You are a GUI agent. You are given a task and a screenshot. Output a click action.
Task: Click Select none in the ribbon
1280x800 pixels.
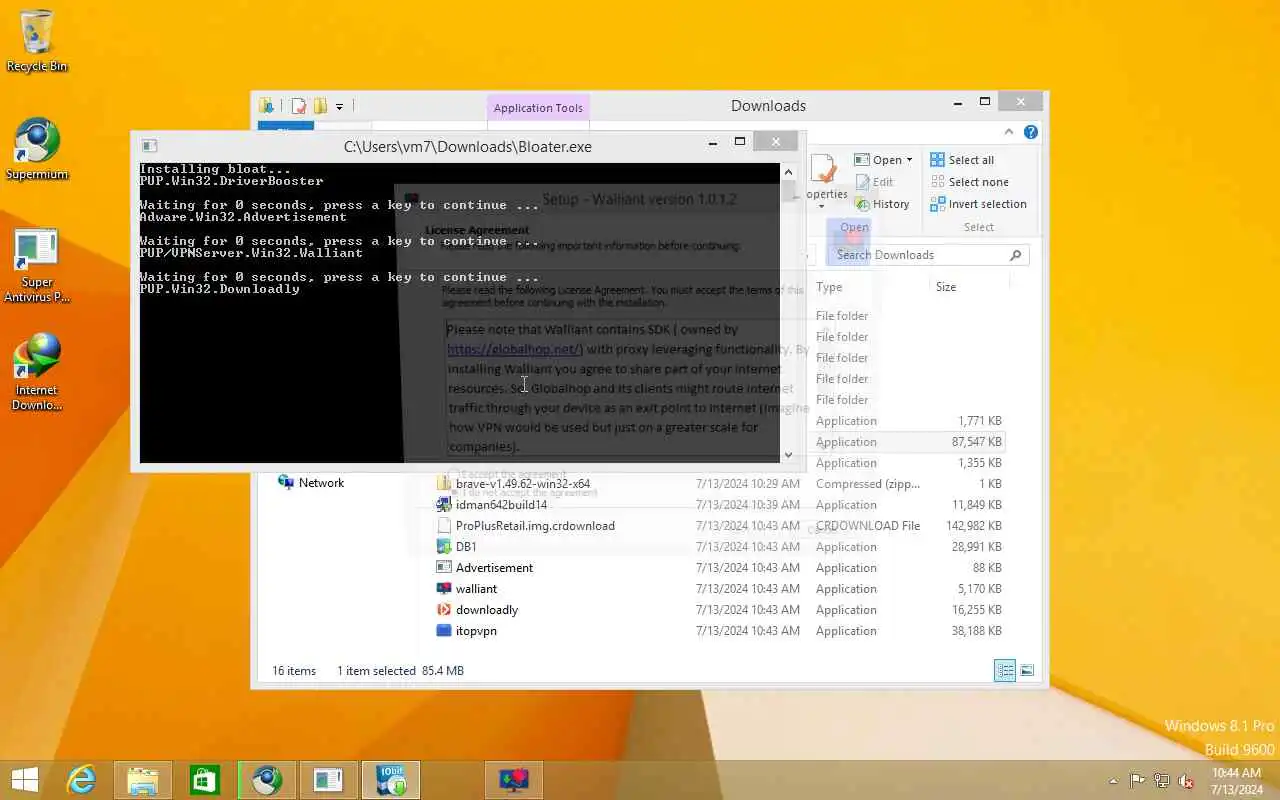point(969,182)
